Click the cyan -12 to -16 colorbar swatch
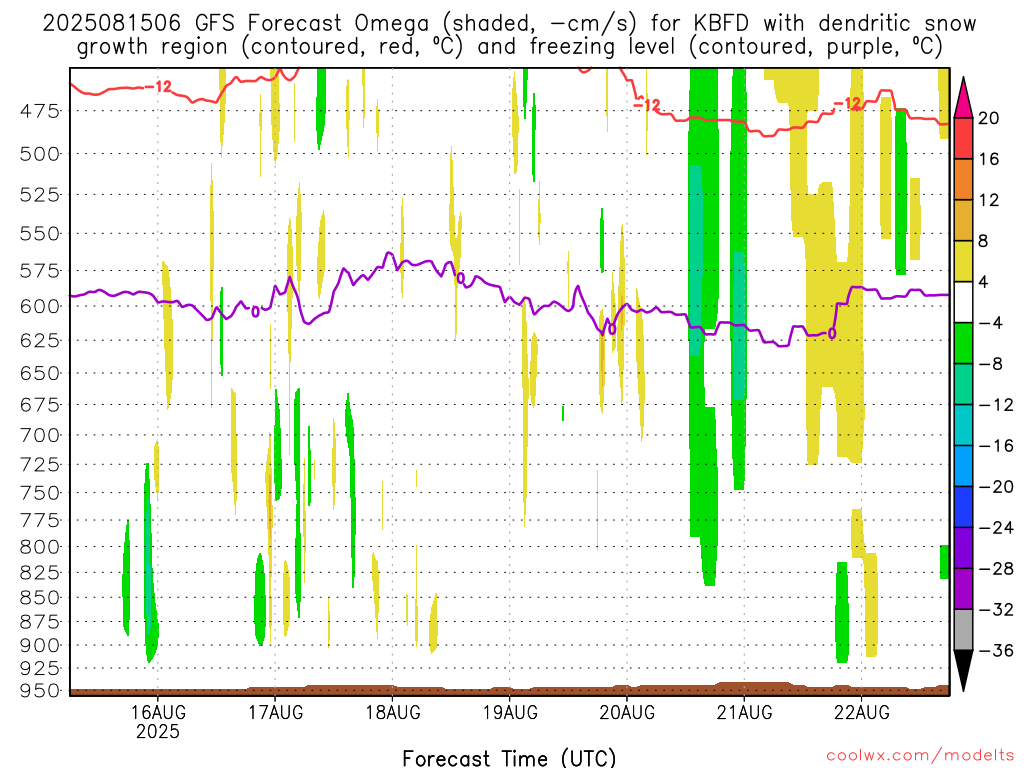Viewport: 1024px width, 768px height. pos(963,424)
